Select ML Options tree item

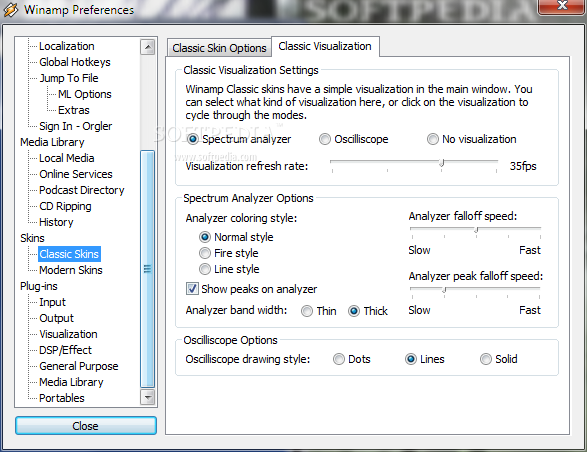[x=85, y=94]
